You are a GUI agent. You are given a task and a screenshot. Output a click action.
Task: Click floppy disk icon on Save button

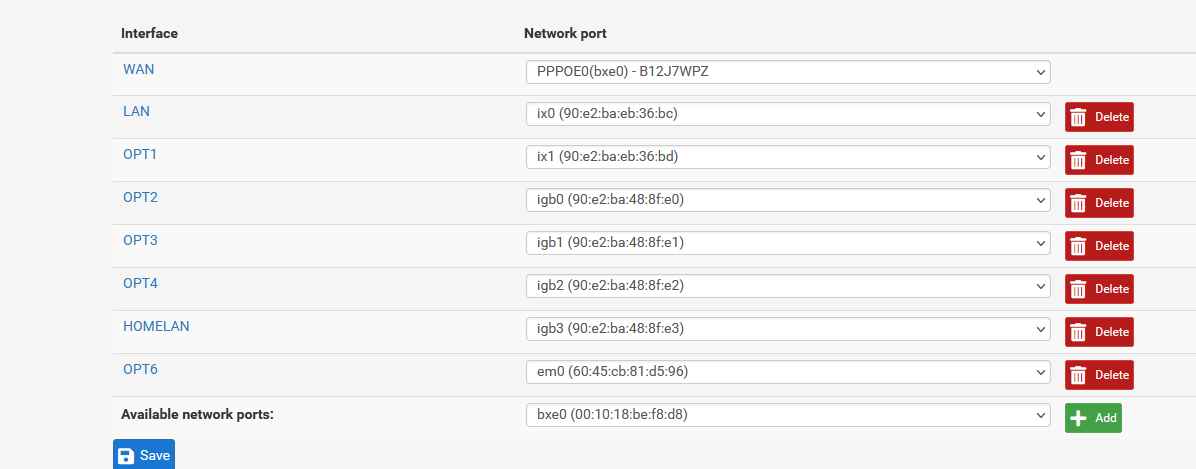(127, 455)
